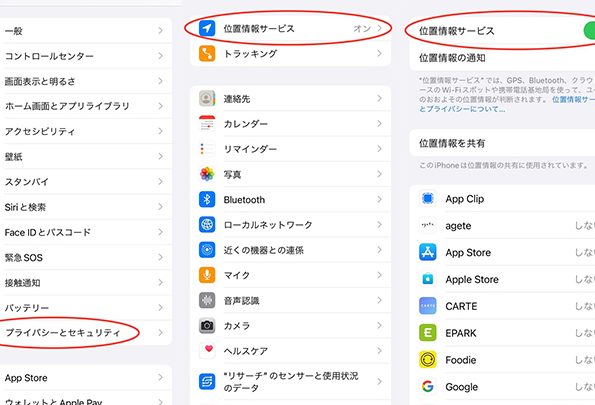Tap the Location Services arrow icon
Image resolution: width=595 pixels, height=405 pixels.
[207, 28]
